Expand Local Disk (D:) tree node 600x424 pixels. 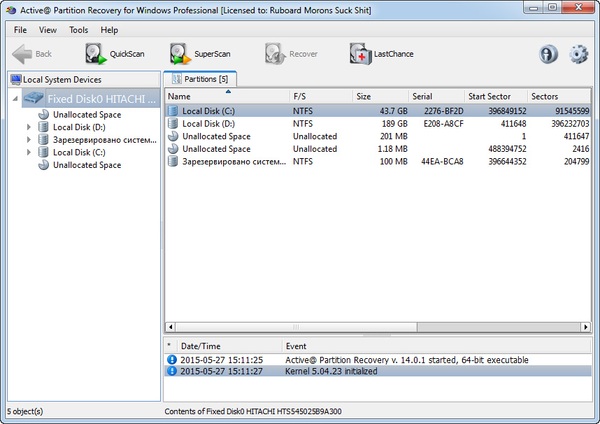pyautogui.click(x=28, y=127)
